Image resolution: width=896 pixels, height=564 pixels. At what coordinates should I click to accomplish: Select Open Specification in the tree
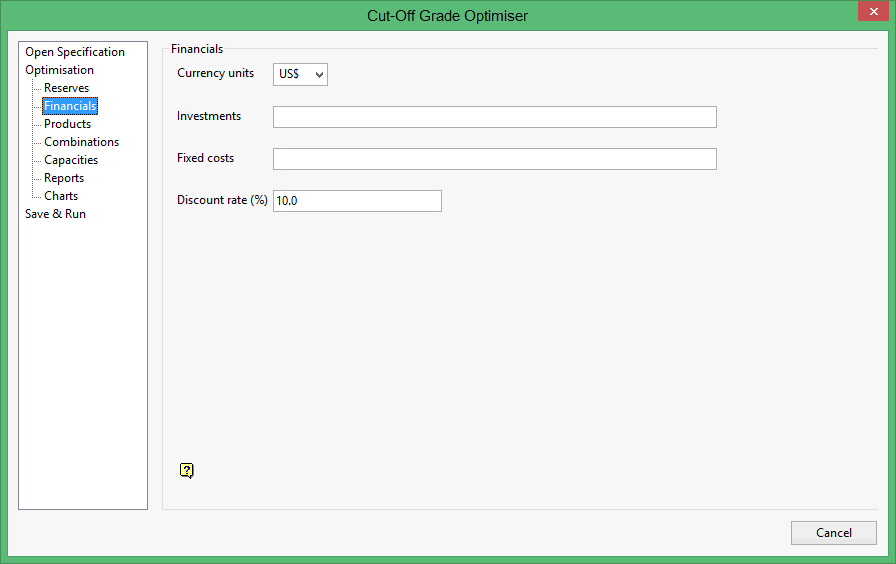point(75,52)
